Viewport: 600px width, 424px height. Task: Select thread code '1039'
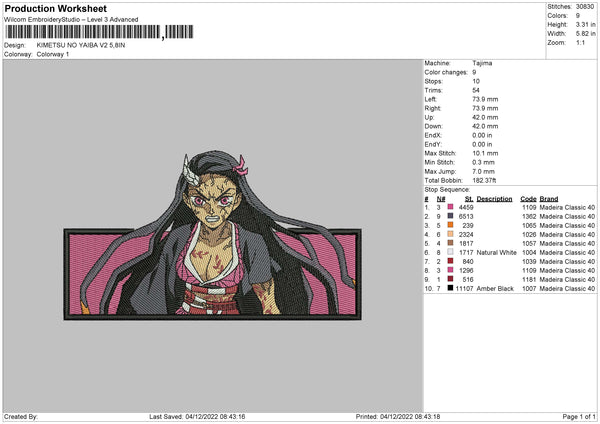[x=529, y=261]
